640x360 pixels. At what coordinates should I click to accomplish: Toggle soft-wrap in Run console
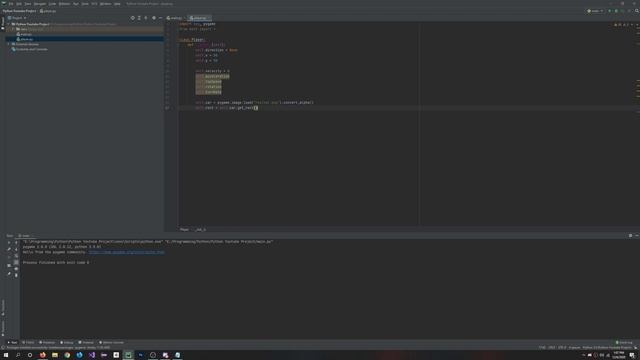coord(16,256)
